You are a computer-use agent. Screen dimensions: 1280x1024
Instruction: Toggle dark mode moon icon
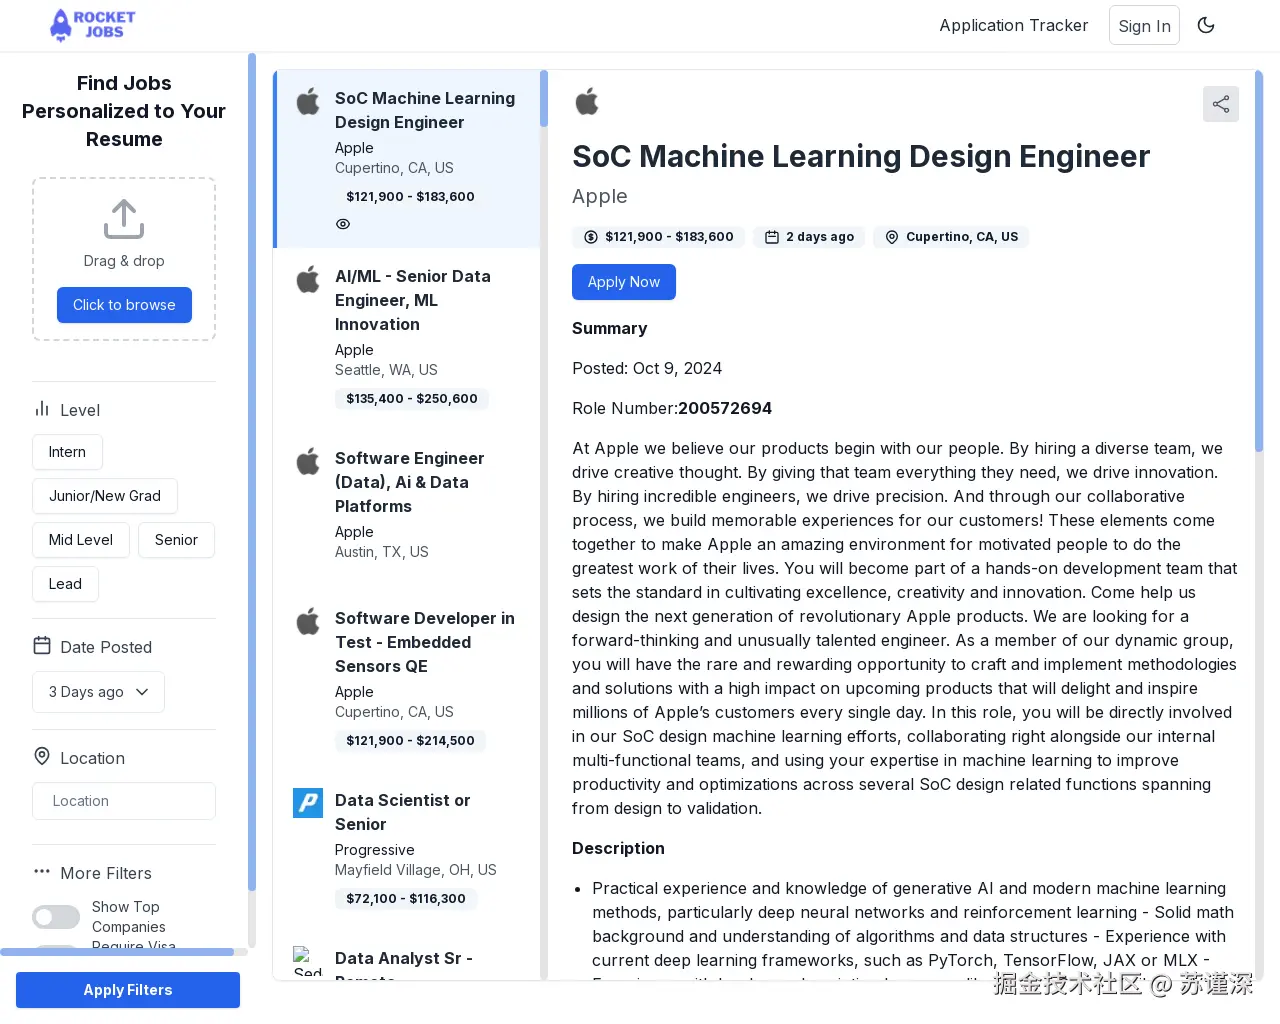click(x=1206, y=25)
